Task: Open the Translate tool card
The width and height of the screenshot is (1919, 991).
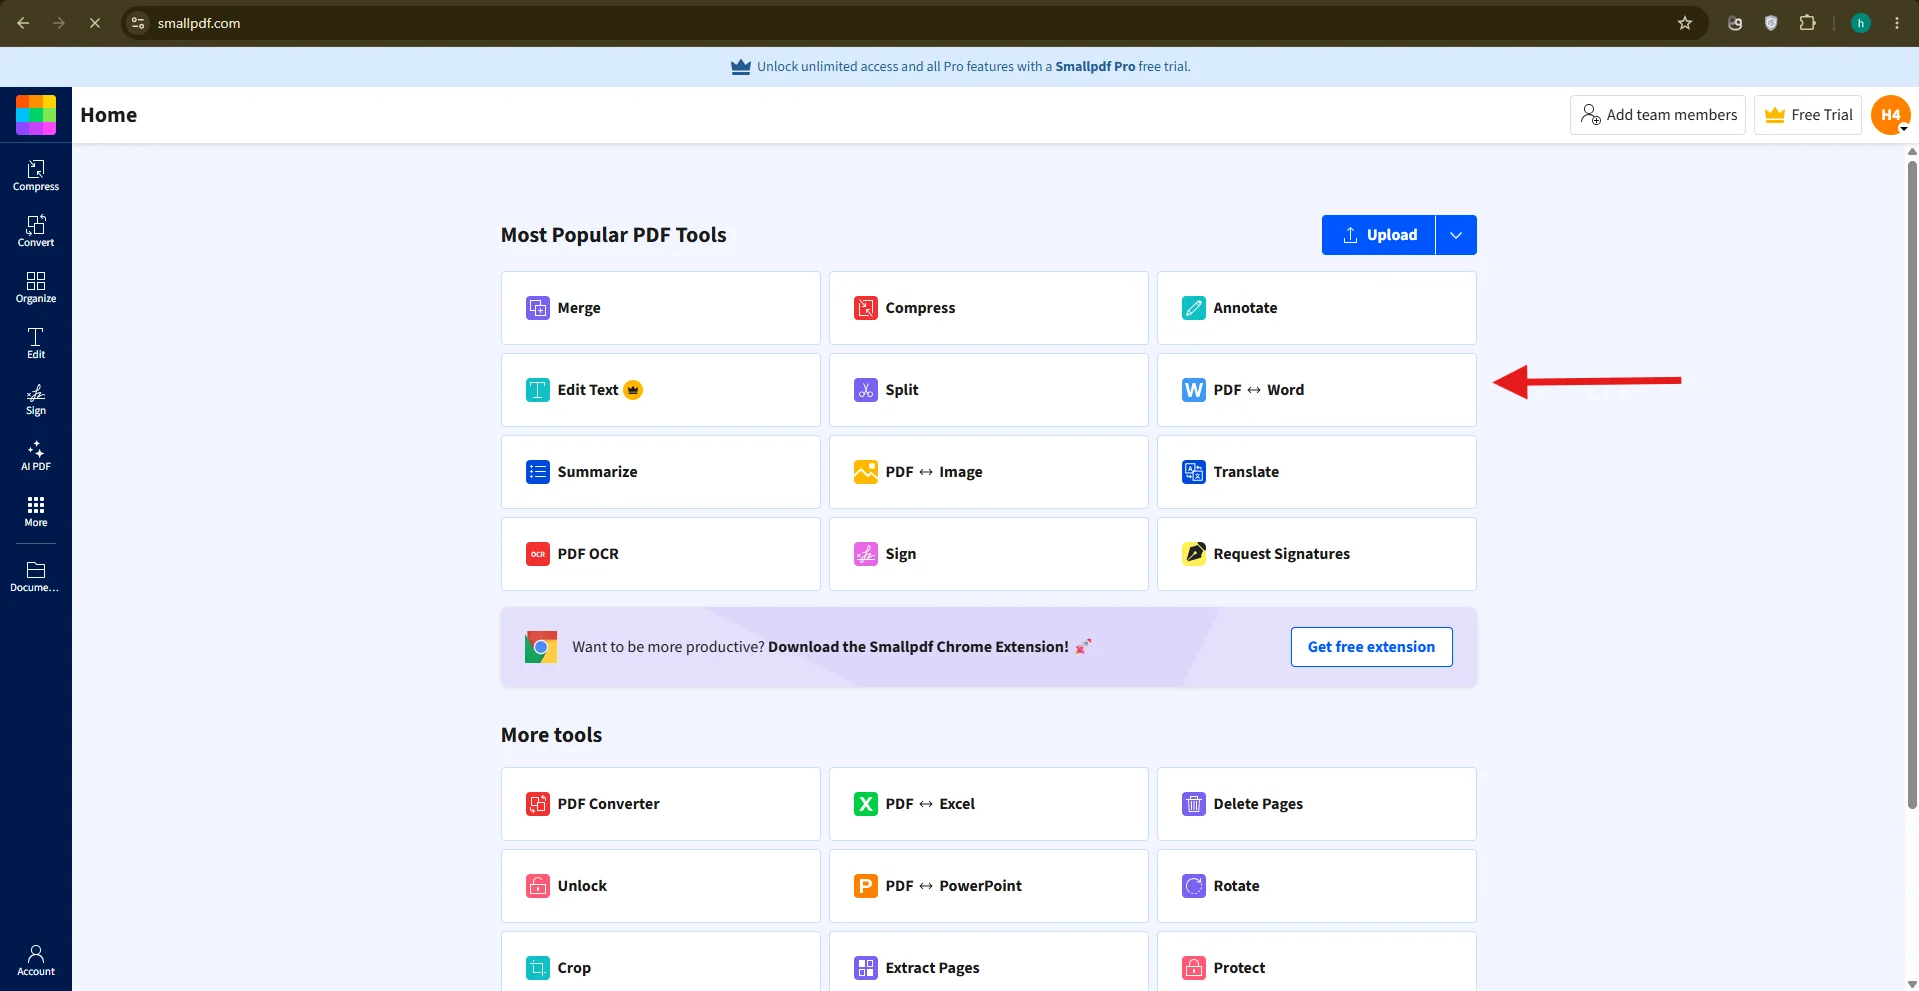Action: pos(1317,472)
